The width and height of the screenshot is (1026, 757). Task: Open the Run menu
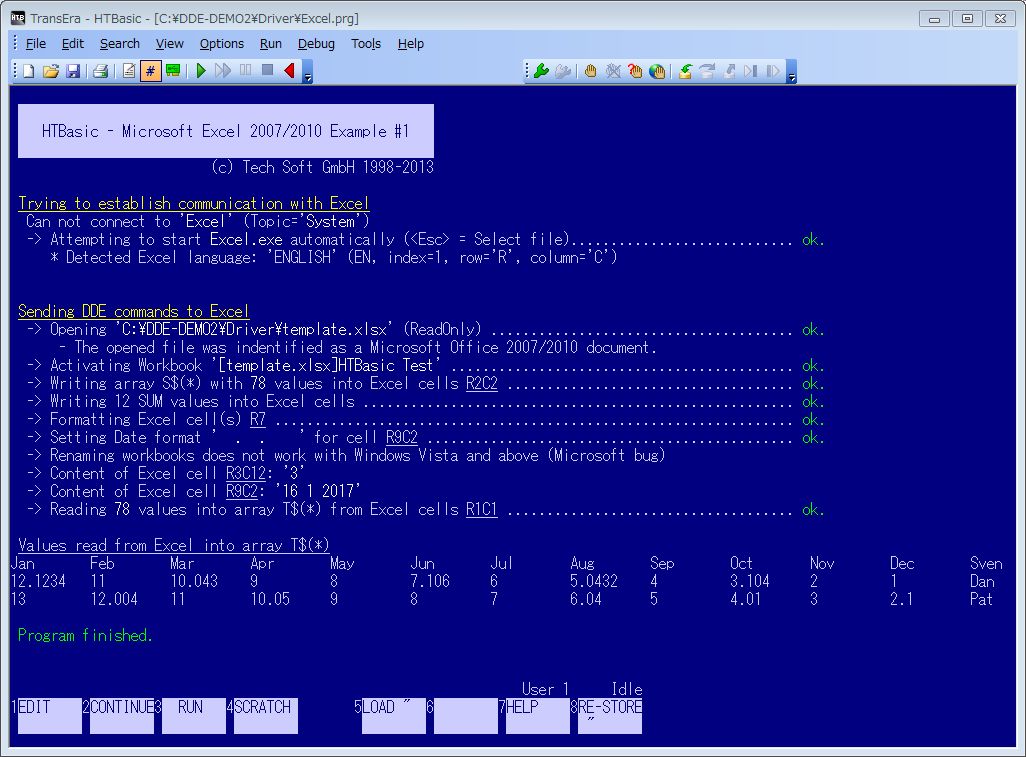pos(270,44)
